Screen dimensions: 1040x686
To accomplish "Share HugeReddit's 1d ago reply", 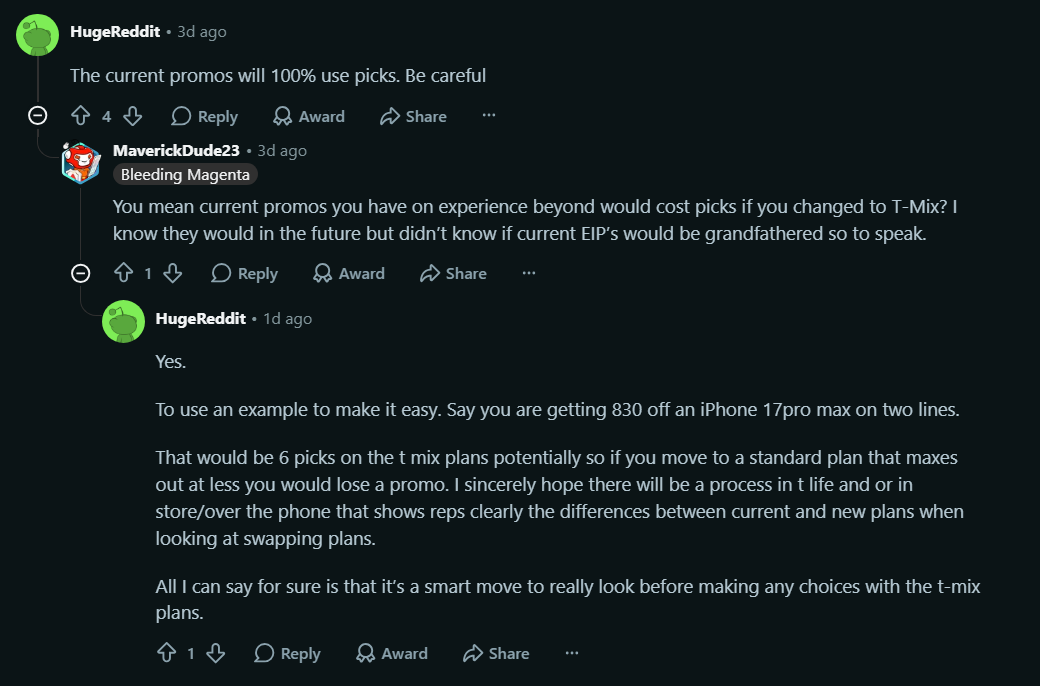I will coord(496,653).
